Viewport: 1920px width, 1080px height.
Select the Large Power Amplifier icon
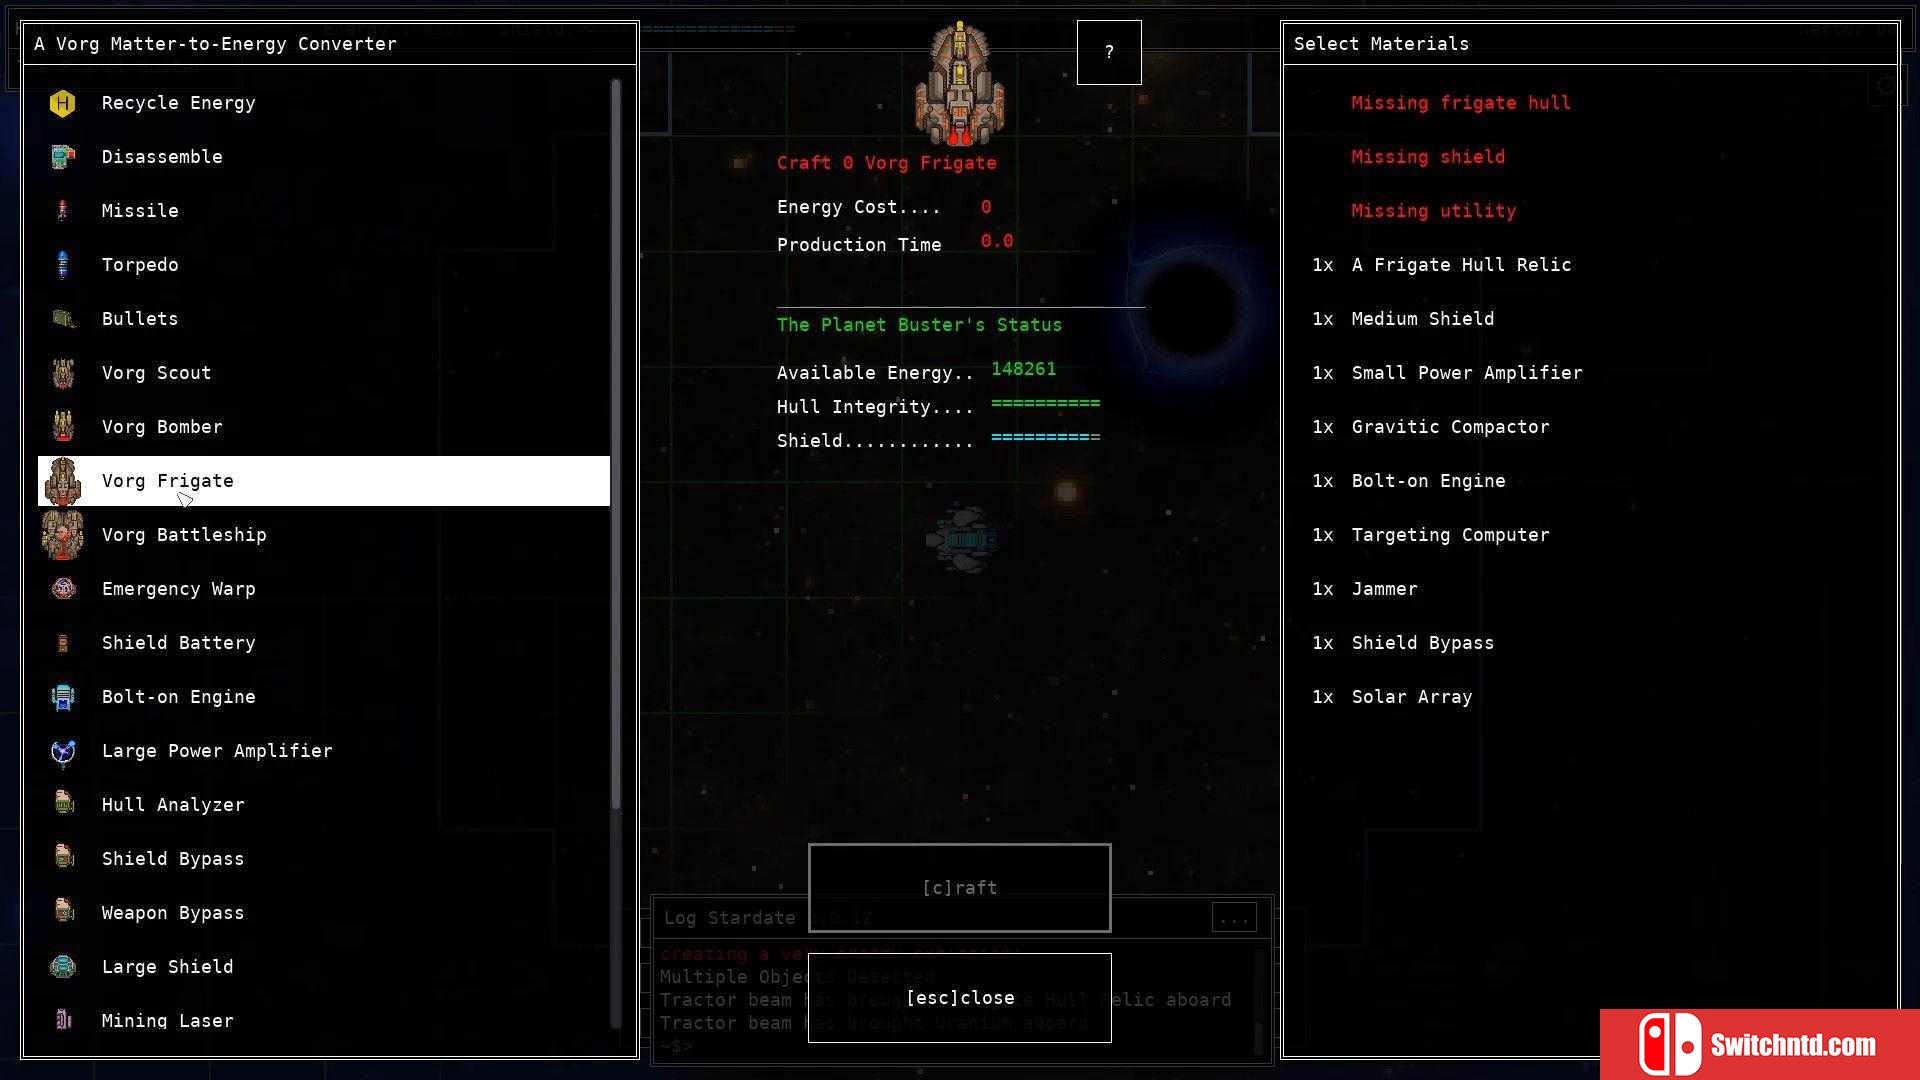click(62, 750)
